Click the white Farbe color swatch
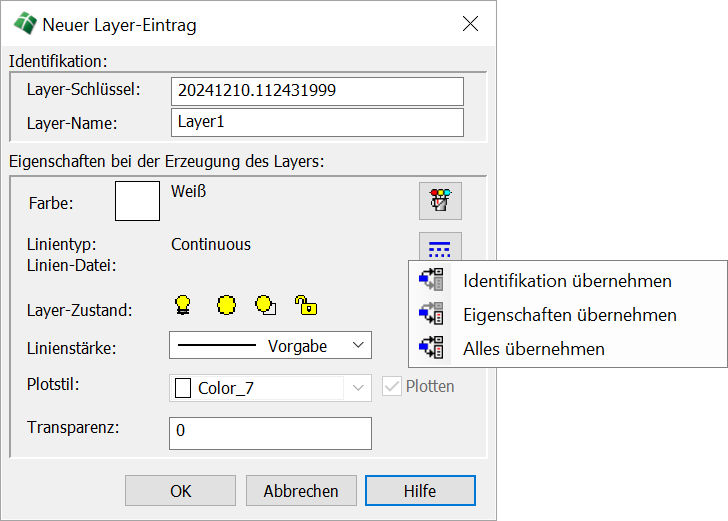 point(138,201)
